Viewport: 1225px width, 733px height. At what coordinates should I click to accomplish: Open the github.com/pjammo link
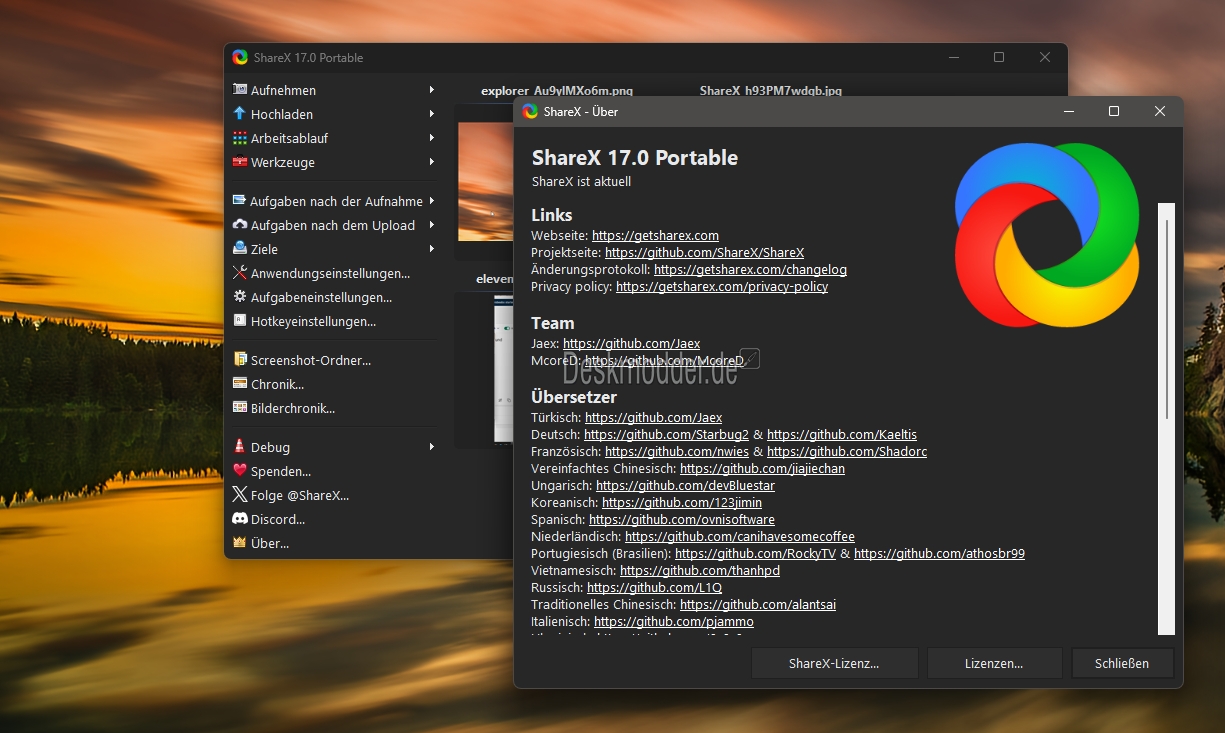(x=674, y=622)
